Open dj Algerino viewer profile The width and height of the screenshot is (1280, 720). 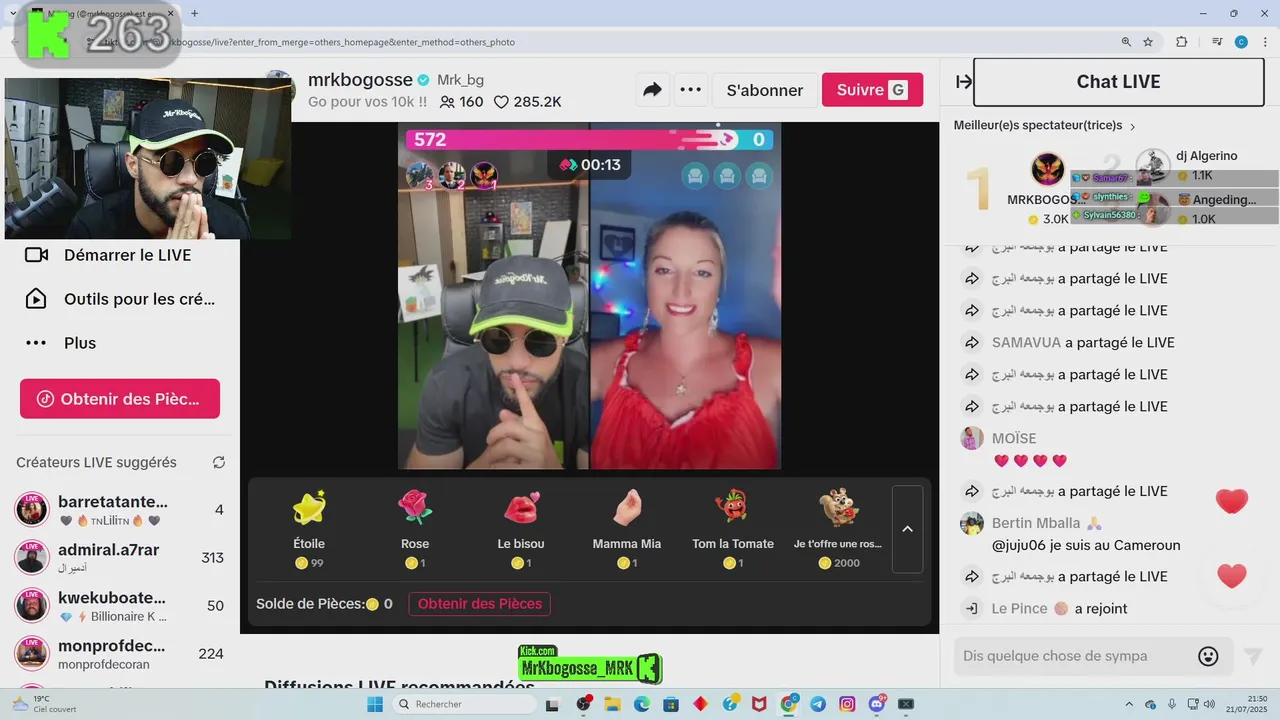(1206, 156)
